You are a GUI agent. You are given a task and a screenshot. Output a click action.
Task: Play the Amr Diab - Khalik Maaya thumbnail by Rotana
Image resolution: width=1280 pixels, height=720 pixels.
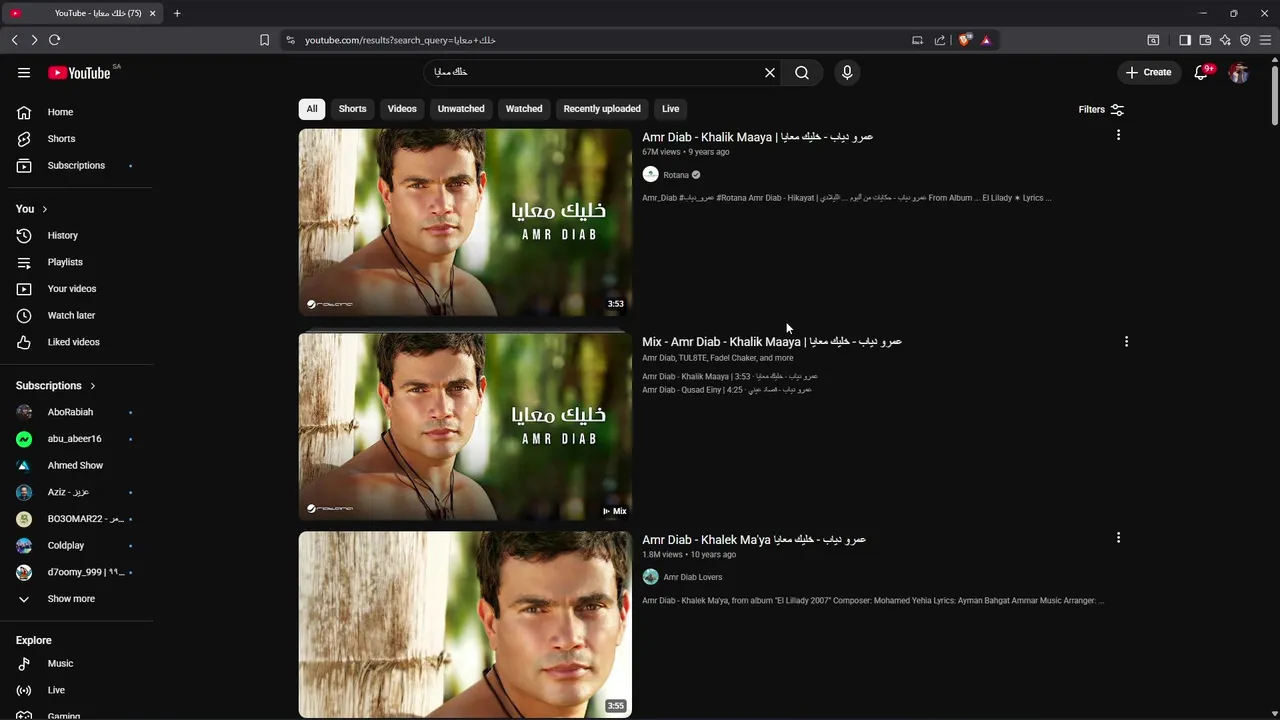click(x=465, y=222)
